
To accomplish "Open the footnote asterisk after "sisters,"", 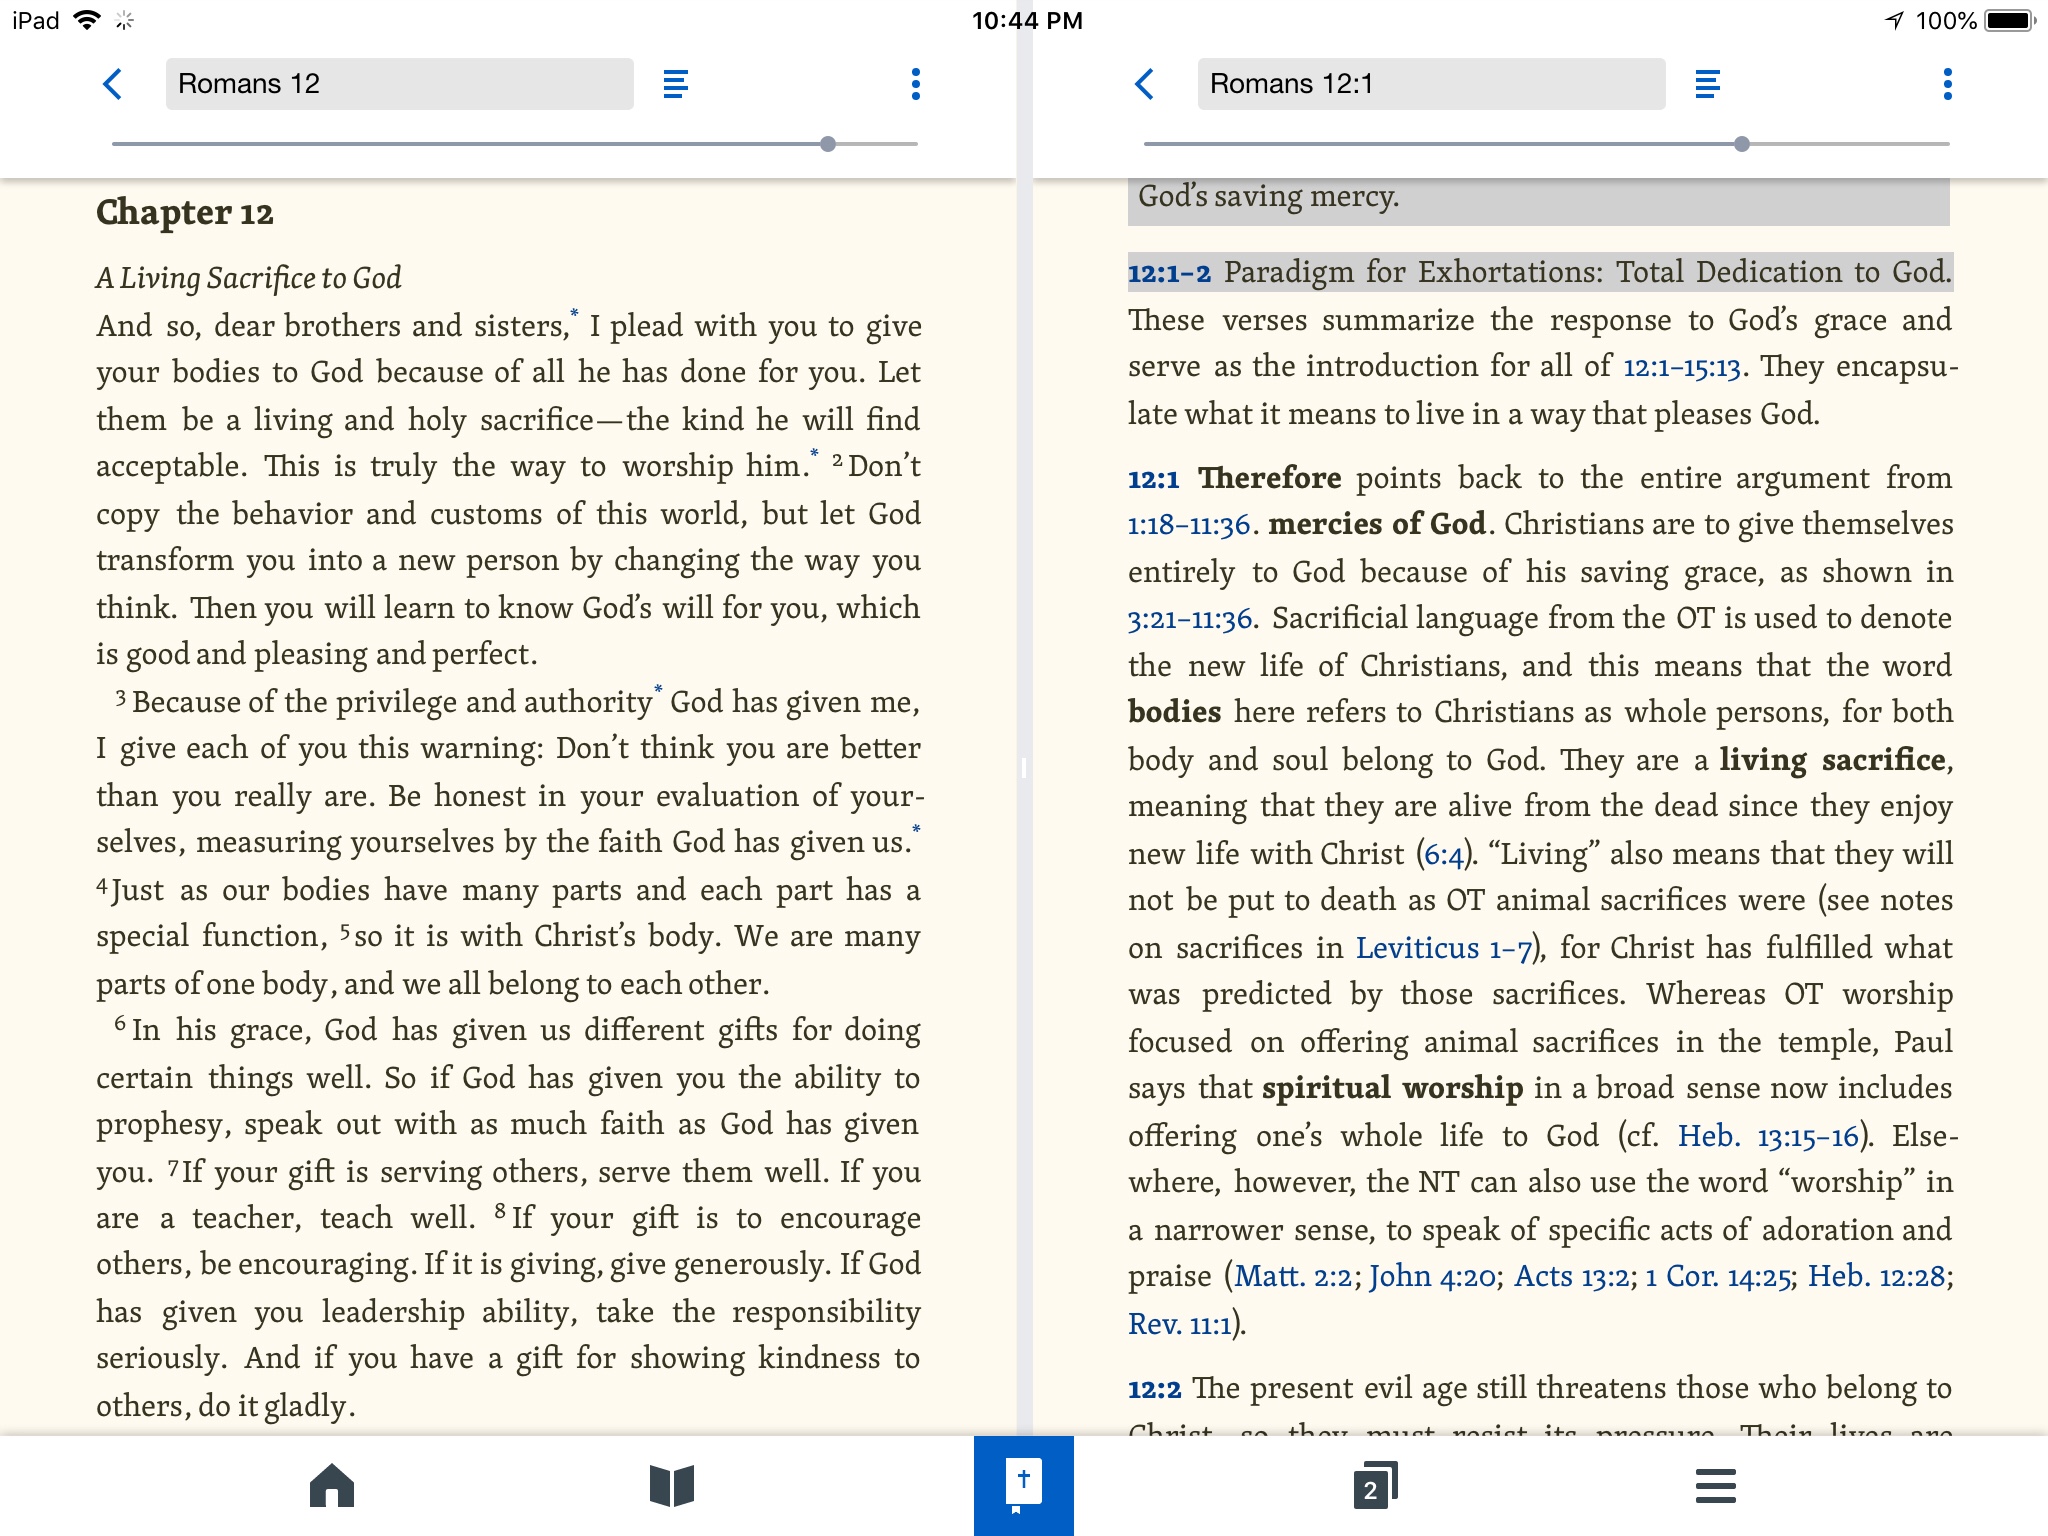I will click(x=574, y=314).
